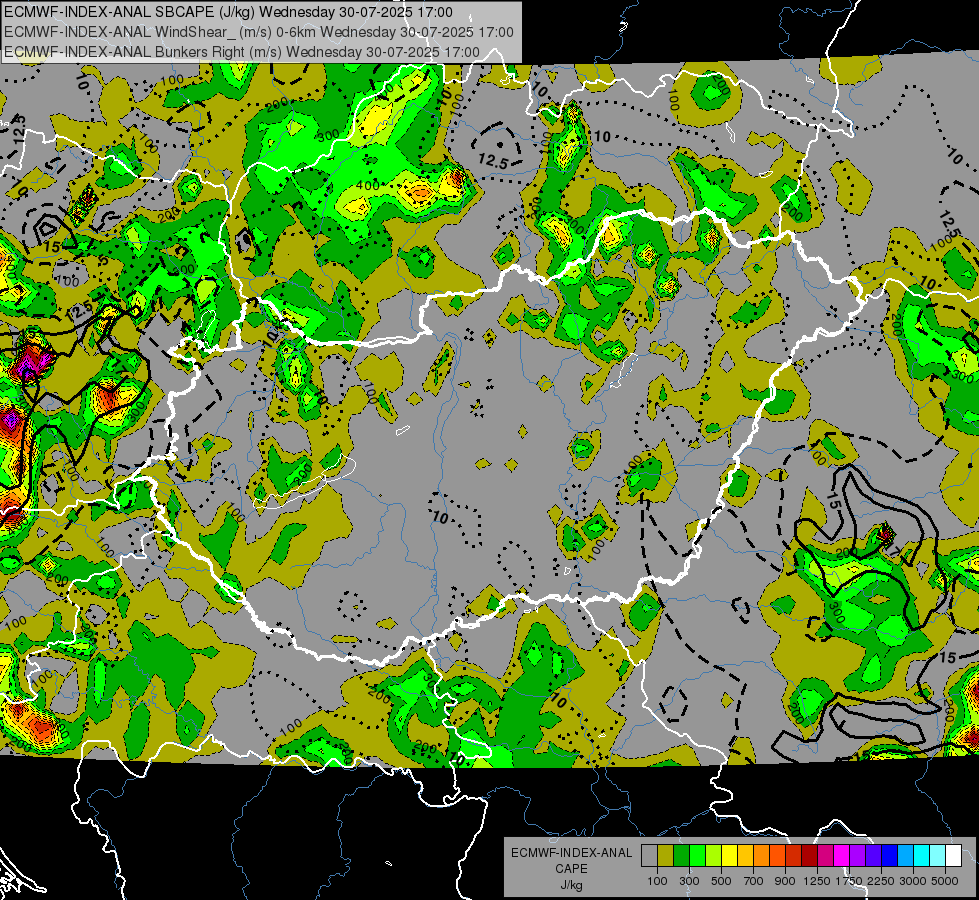Select the dark green legend swatch
979x900 pixels.
681,856
